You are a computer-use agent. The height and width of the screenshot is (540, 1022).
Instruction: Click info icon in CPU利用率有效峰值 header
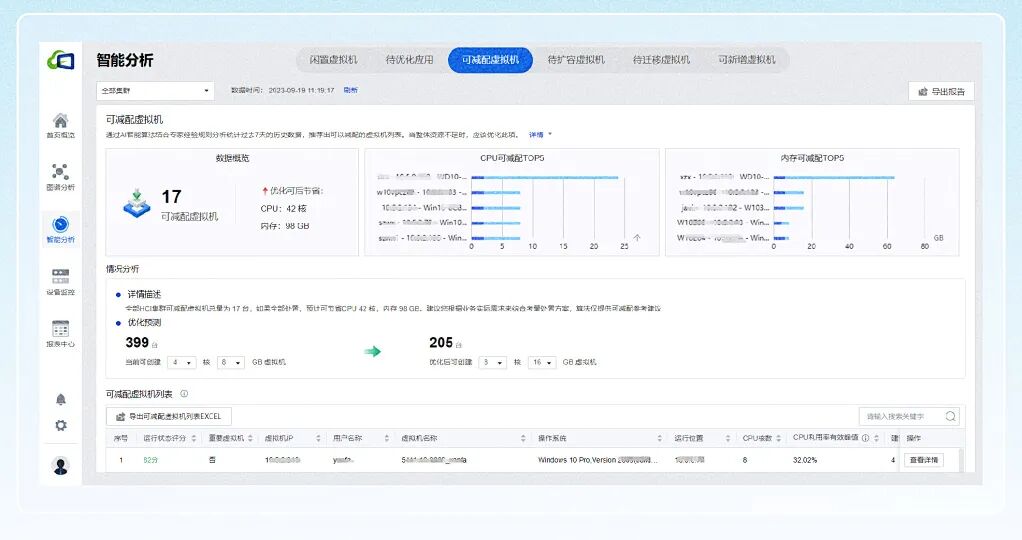pyautogui.click(x=865, y=438)
